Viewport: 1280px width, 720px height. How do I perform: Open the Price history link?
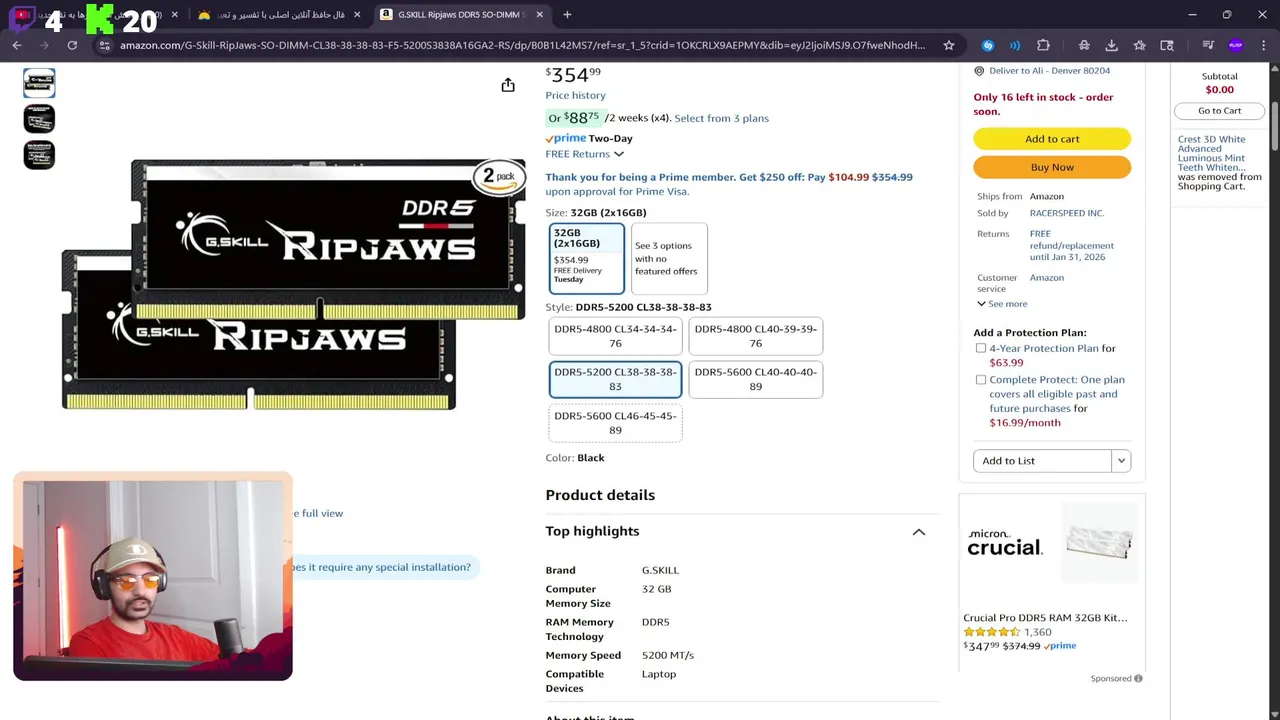[x=575, y=95]
